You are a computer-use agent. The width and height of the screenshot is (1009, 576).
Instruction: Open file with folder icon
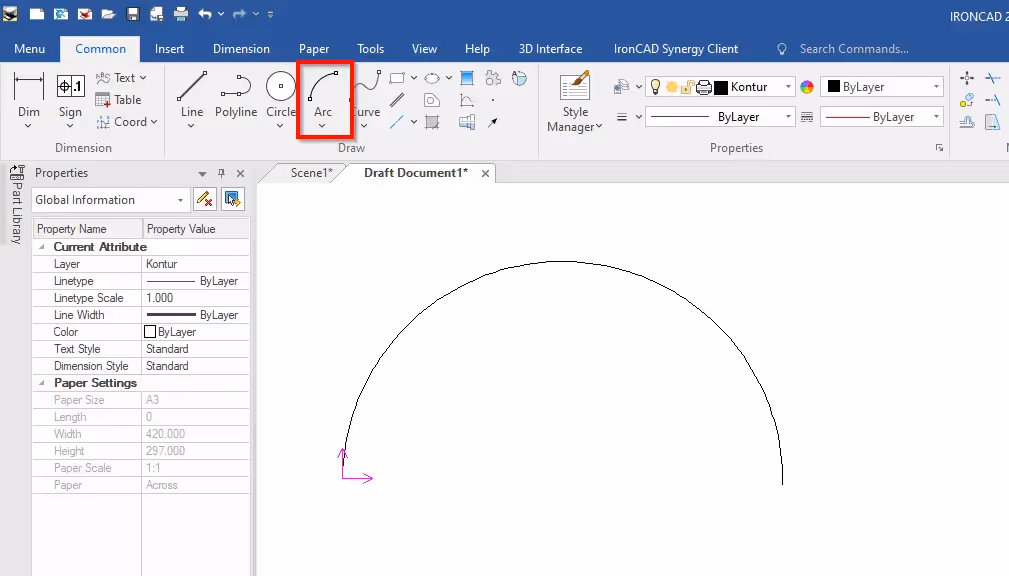[108, 14]
